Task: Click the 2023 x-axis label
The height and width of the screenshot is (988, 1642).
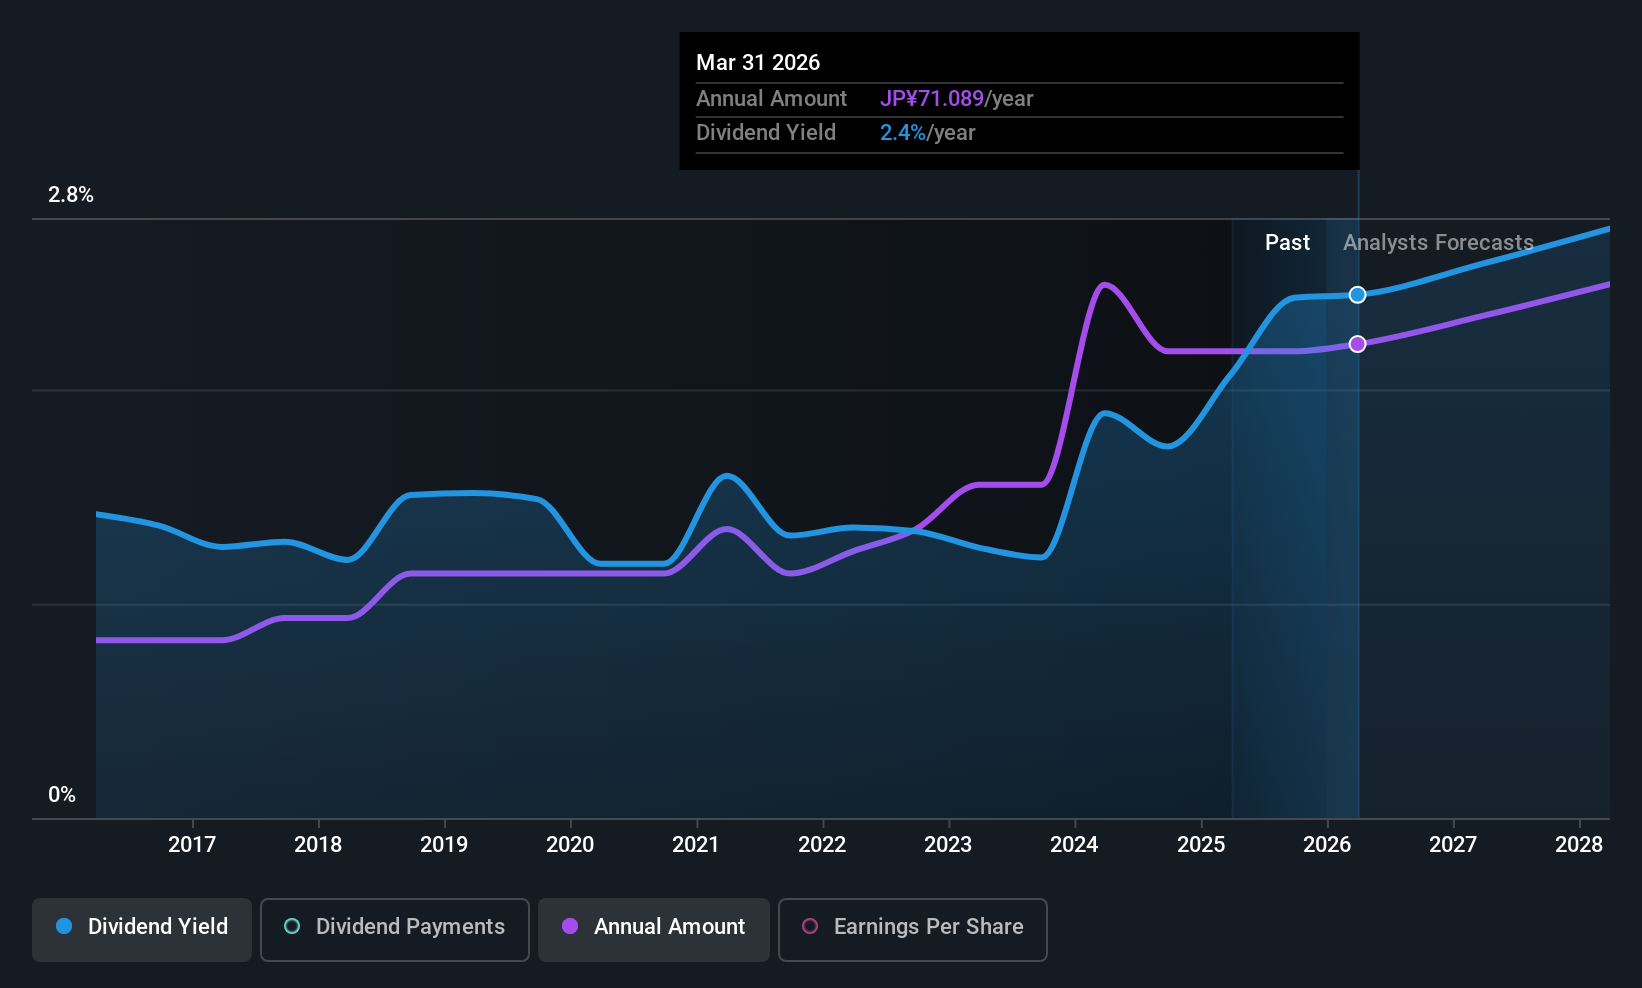Action: click(x=948, y=845)
